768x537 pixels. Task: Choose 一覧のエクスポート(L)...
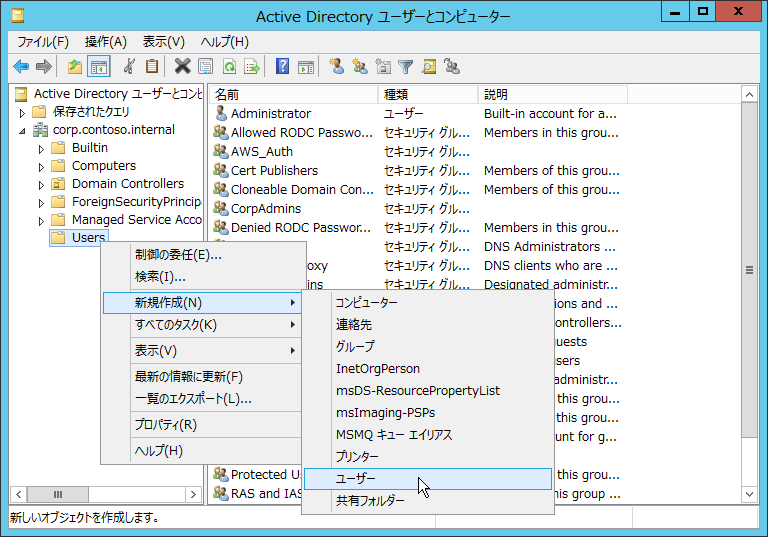point(201,399)
